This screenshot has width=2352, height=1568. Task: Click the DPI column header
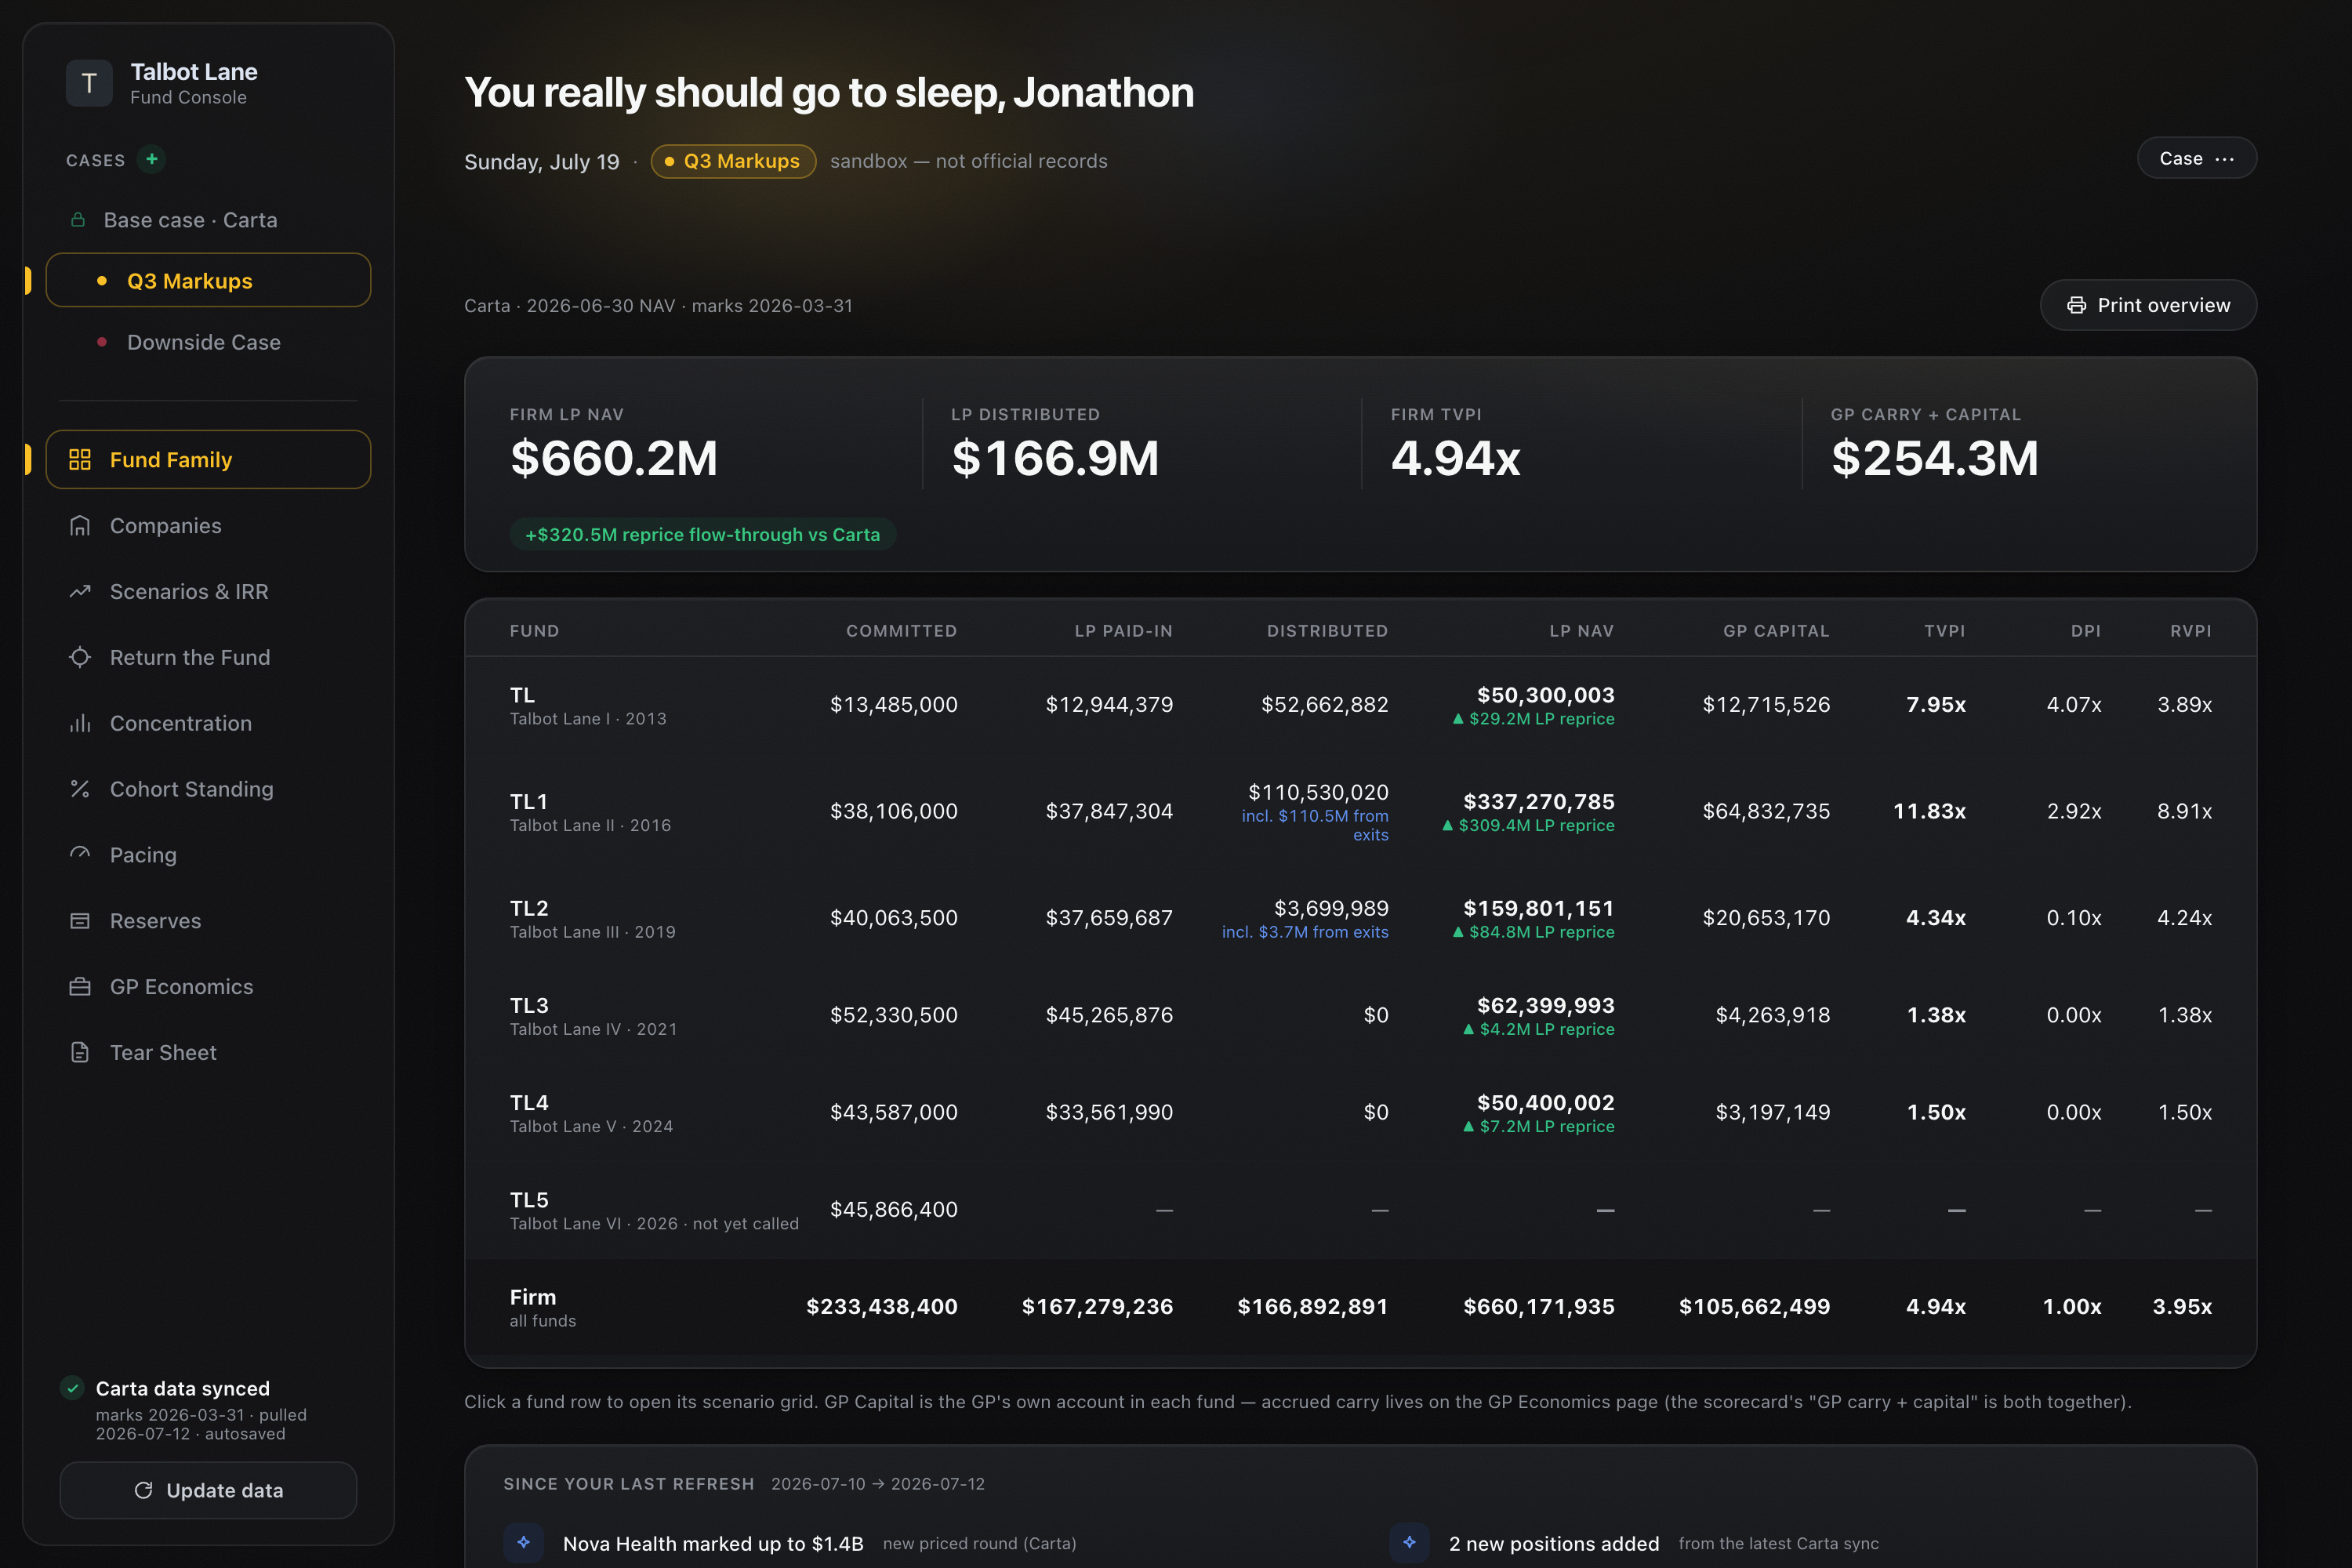coord(2086,631)
